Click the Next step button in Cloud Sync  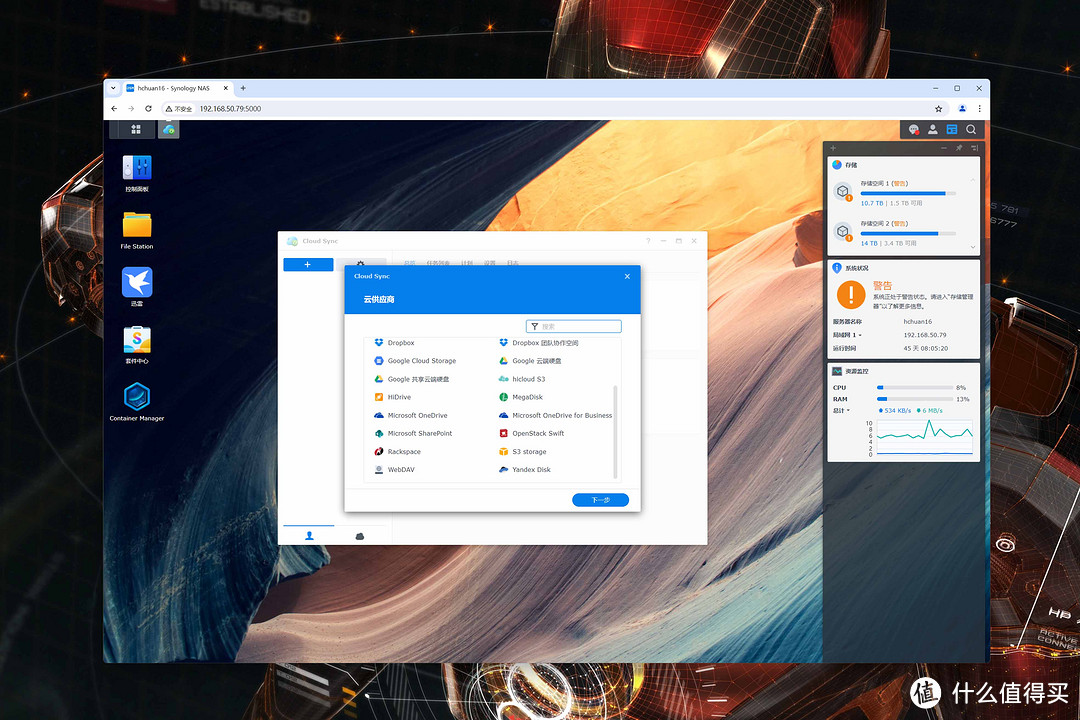click(x=600, y=500)
